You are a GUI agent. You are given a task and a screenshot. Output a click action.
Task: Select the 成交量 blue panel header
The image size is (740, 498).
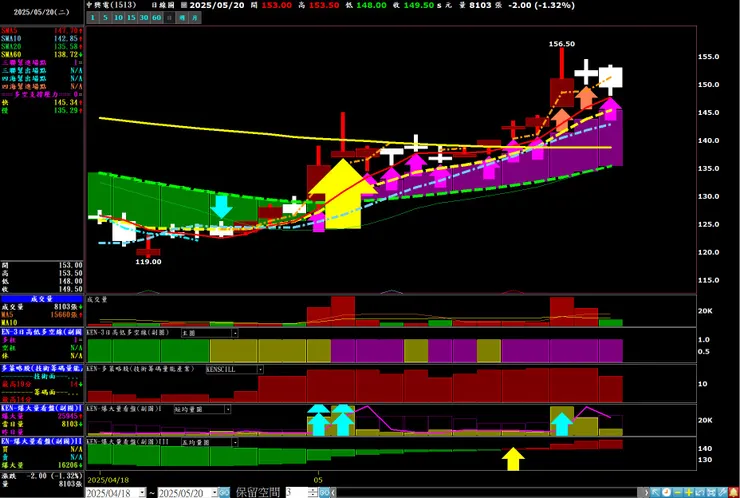point(42,299)
